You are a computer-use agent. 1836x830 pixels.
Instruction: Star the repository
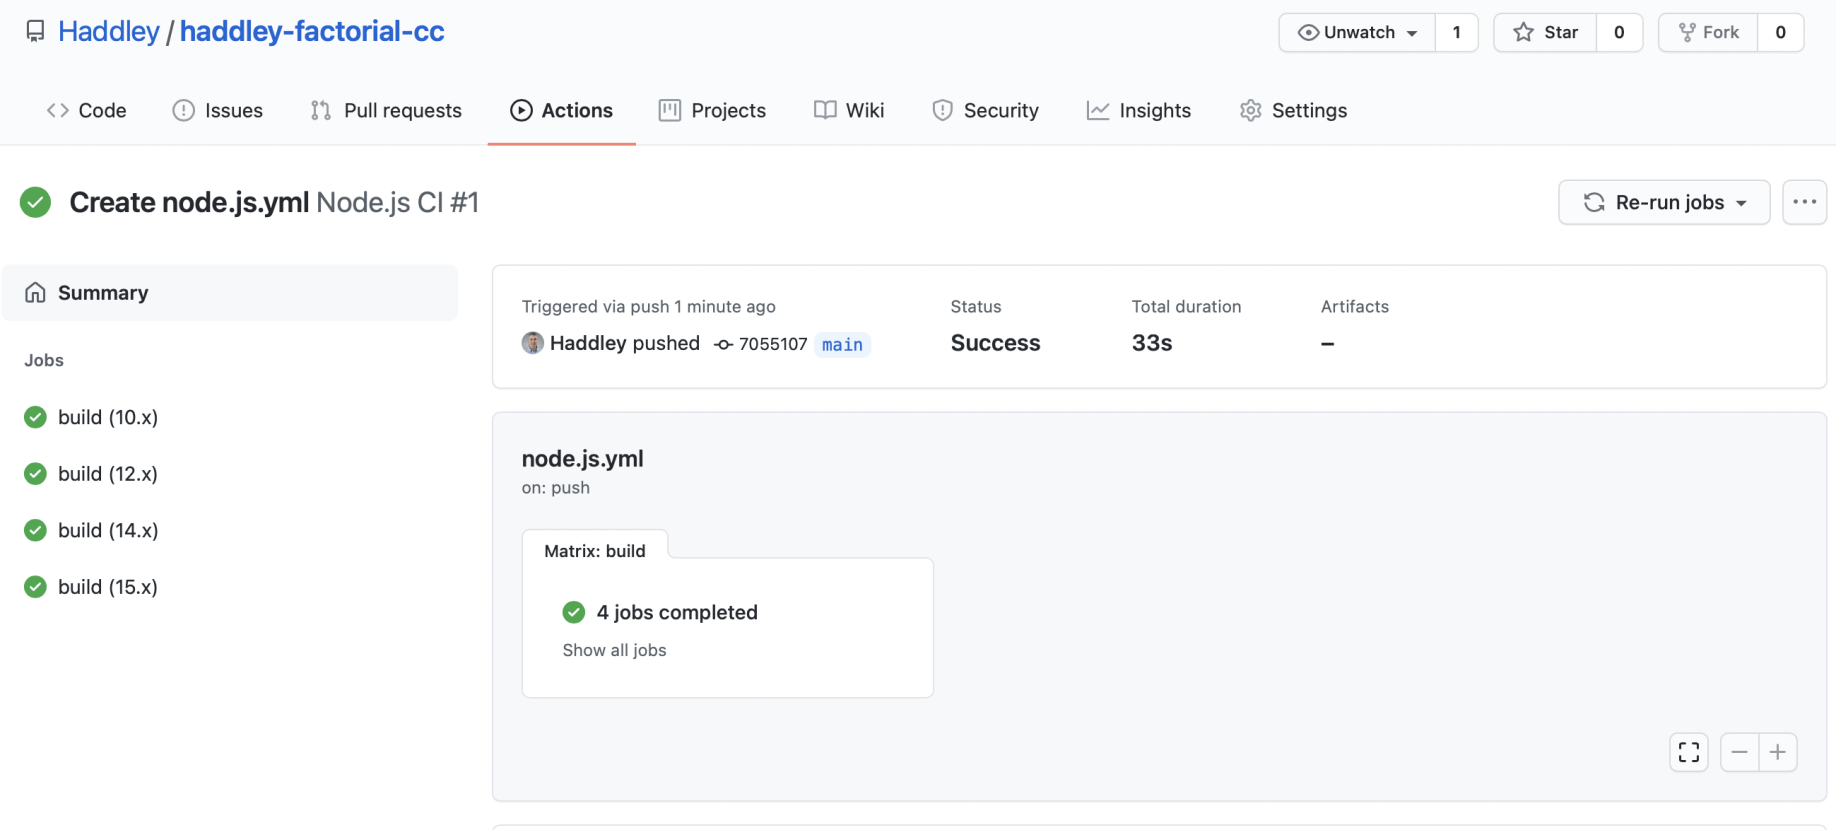(1545, 32)
